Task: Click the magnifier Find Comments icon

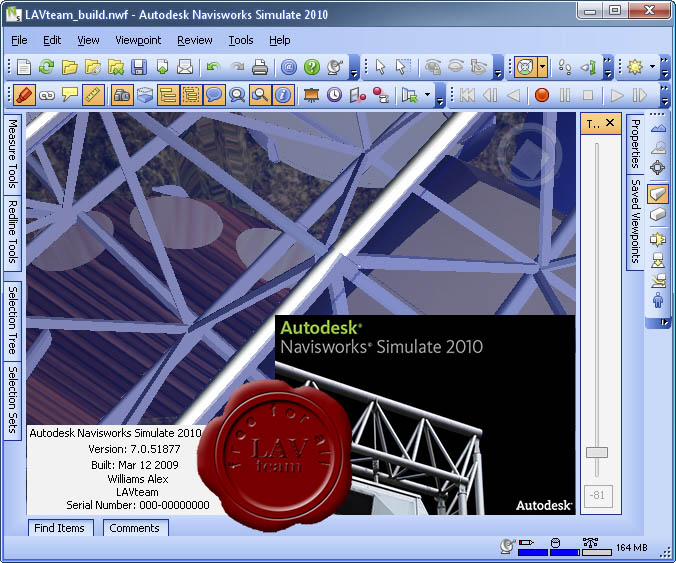Action: pos(237,95)
